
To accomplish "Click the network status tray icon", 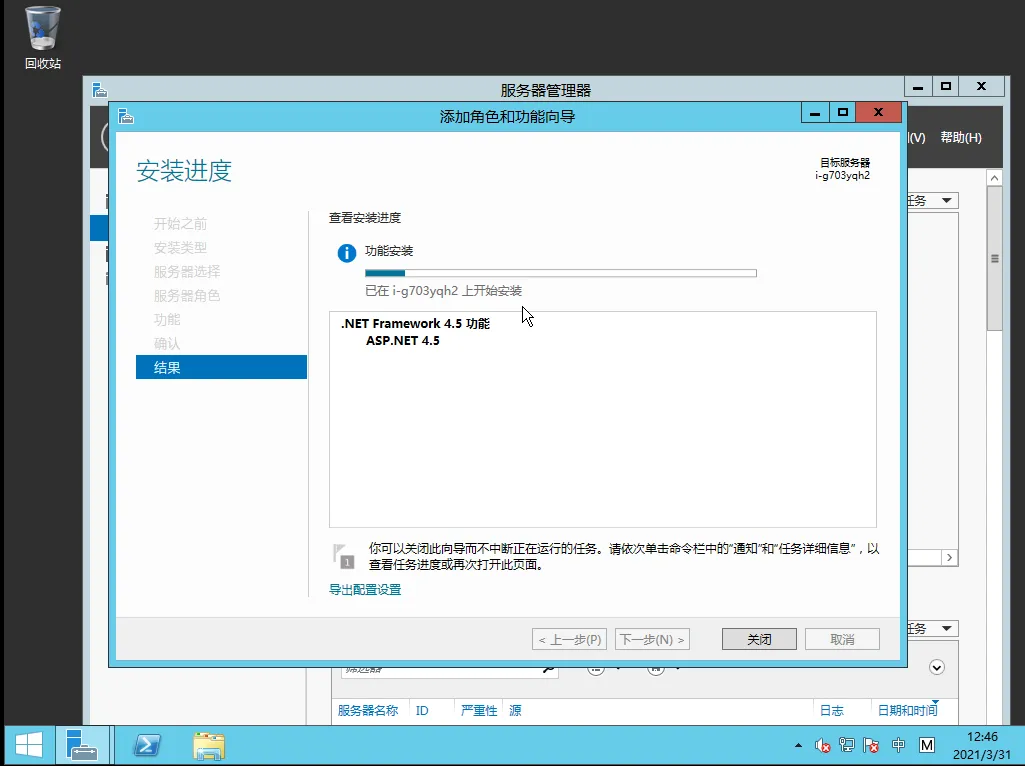I will (847, 745).
